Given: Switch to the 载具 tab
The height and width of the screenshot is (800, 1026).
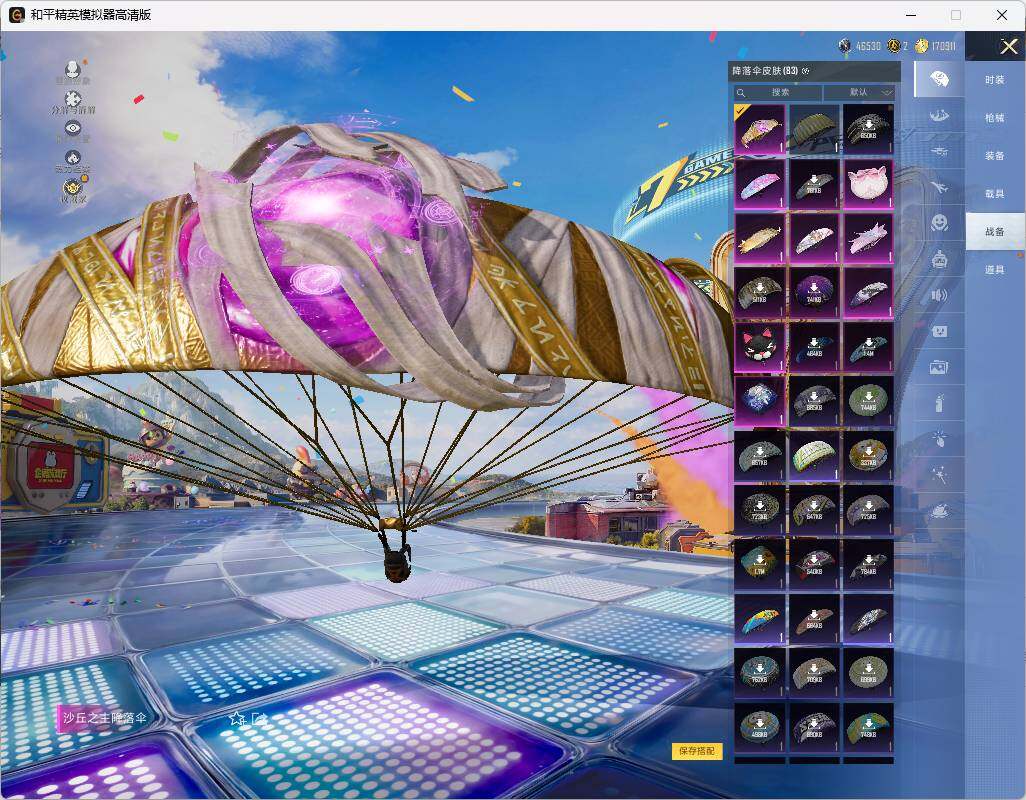Looking at the screenshot, I should click(x=995, y=194).
